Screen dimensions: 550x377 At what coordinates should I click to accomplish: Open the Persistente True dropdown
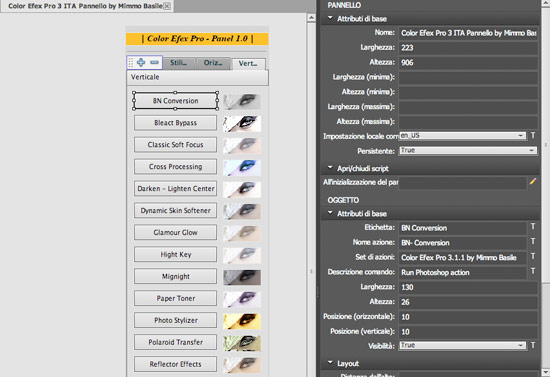468,150
